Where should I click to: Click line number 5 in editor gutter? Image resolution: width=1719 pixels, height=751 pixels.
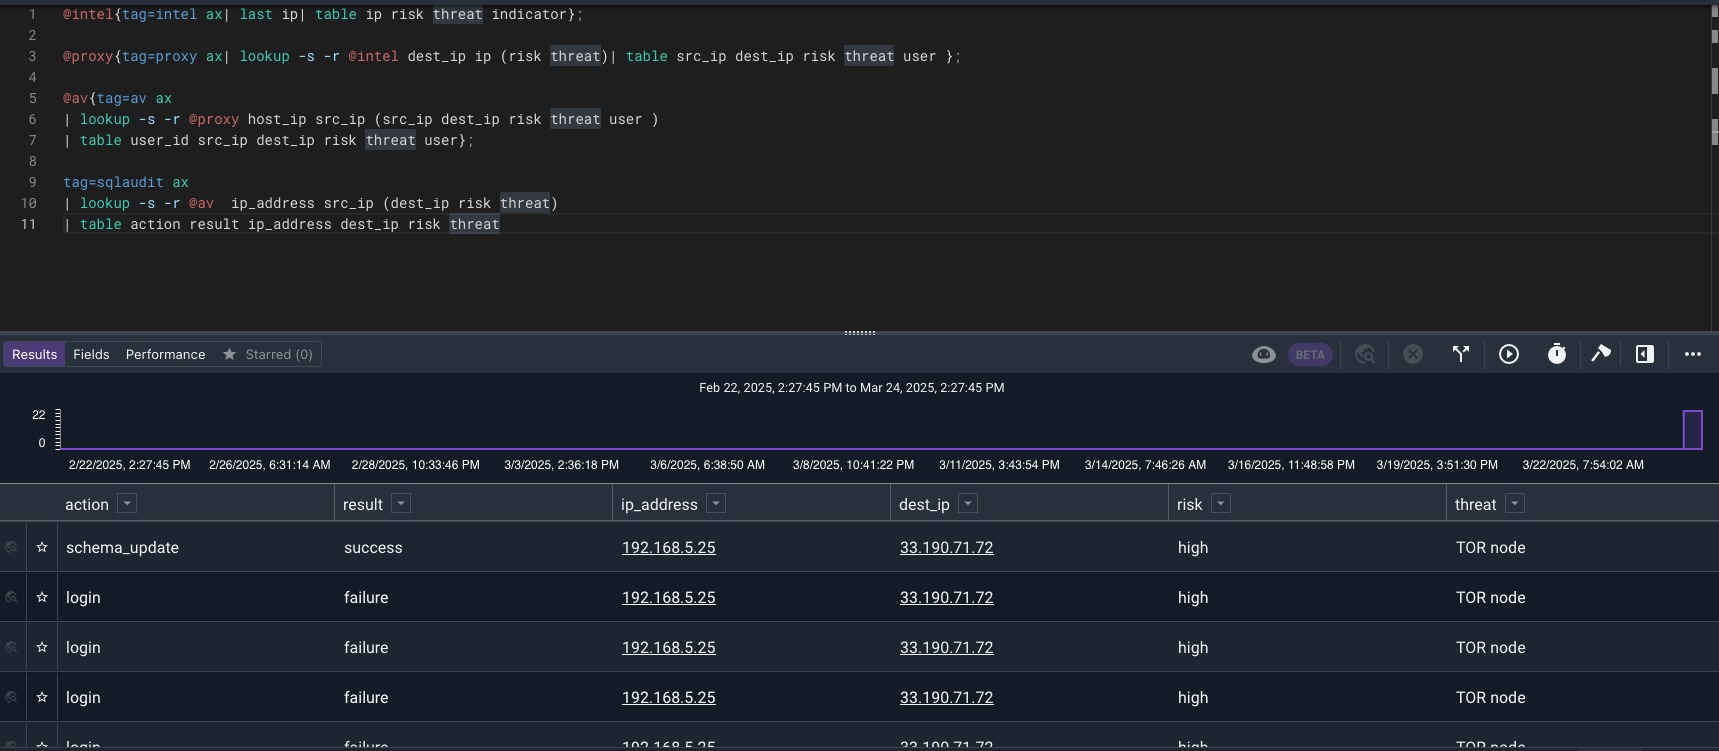[32, 99]
